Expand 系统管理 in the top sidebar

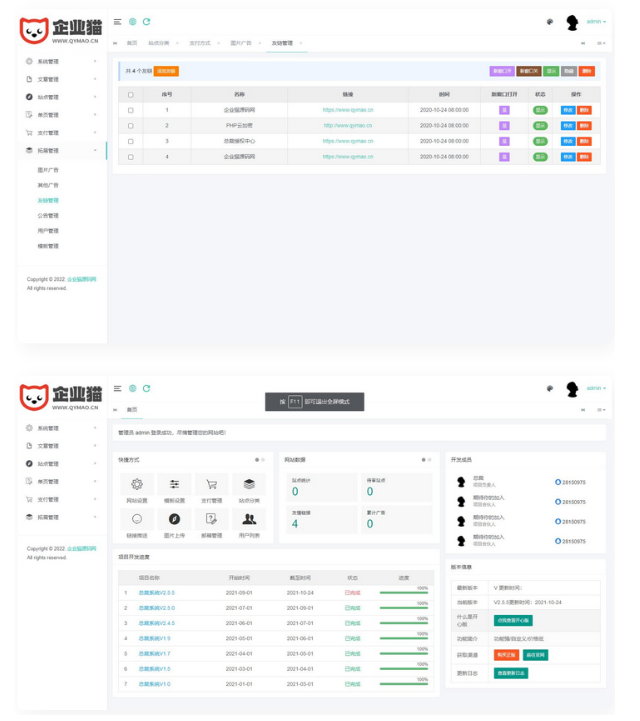(60, 62)
